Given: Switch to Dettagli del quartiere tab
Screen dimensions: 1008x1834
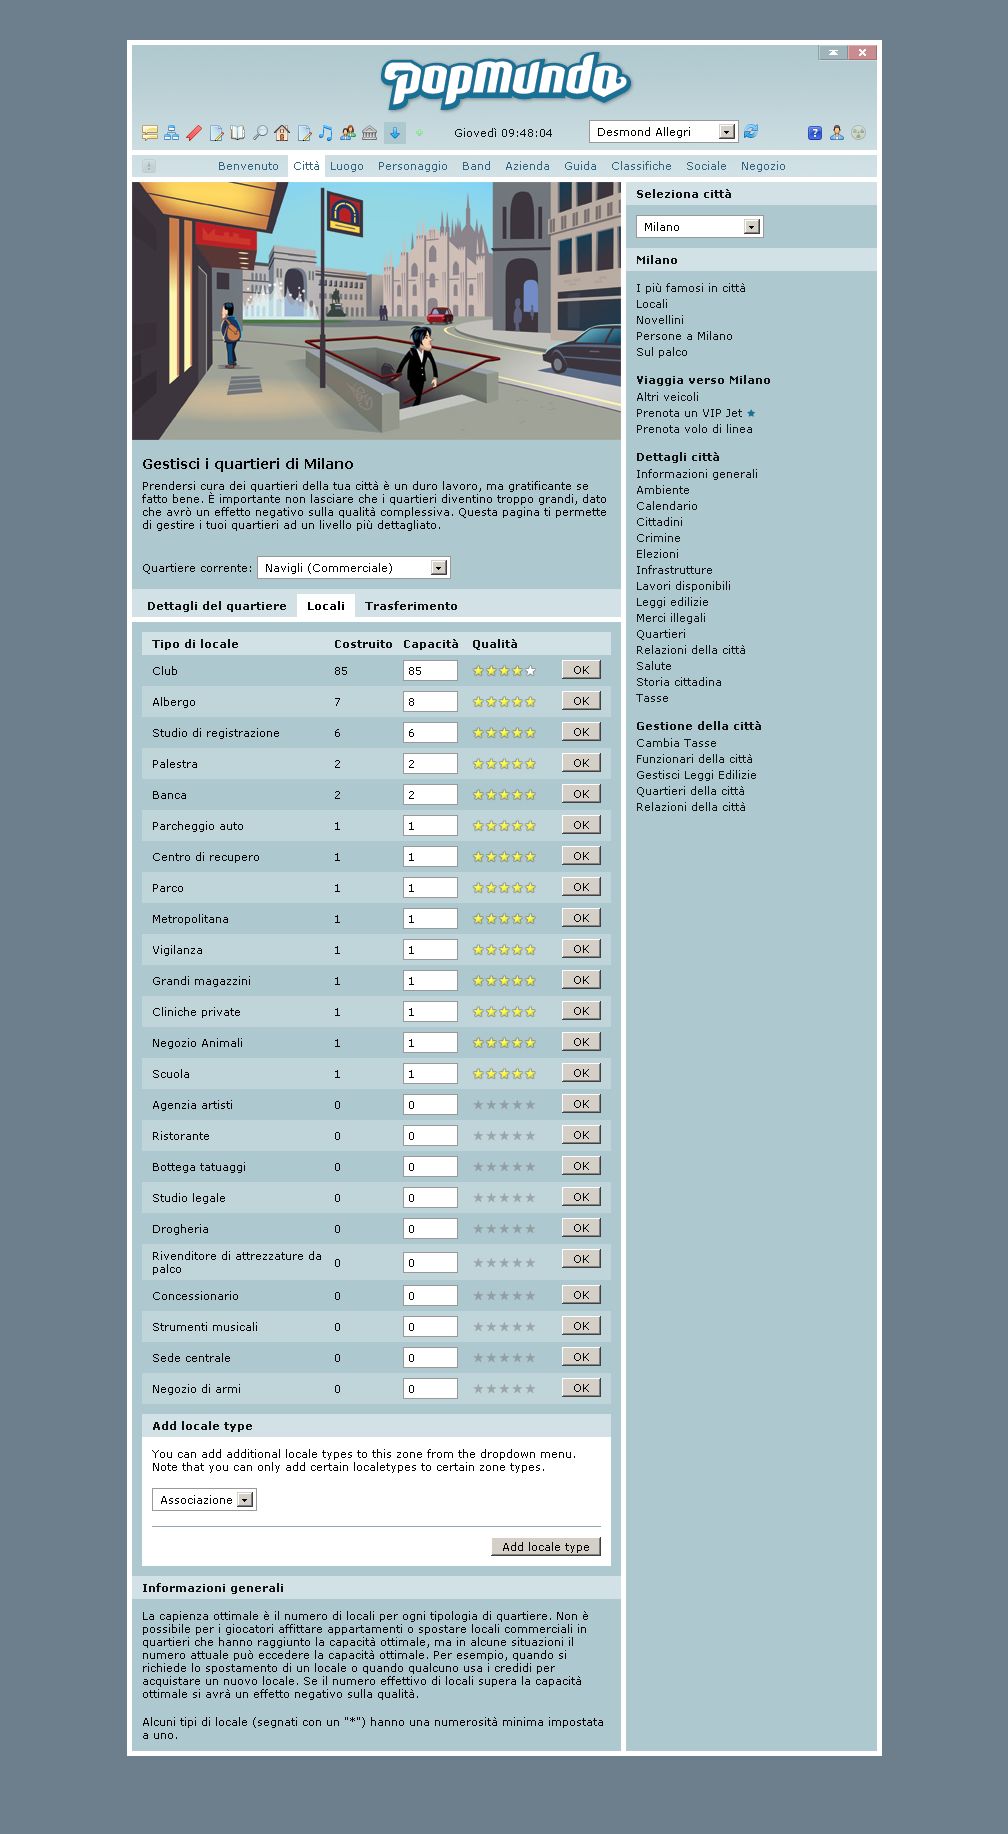Looking at the screenshot, I should click(x=217, y=606).
